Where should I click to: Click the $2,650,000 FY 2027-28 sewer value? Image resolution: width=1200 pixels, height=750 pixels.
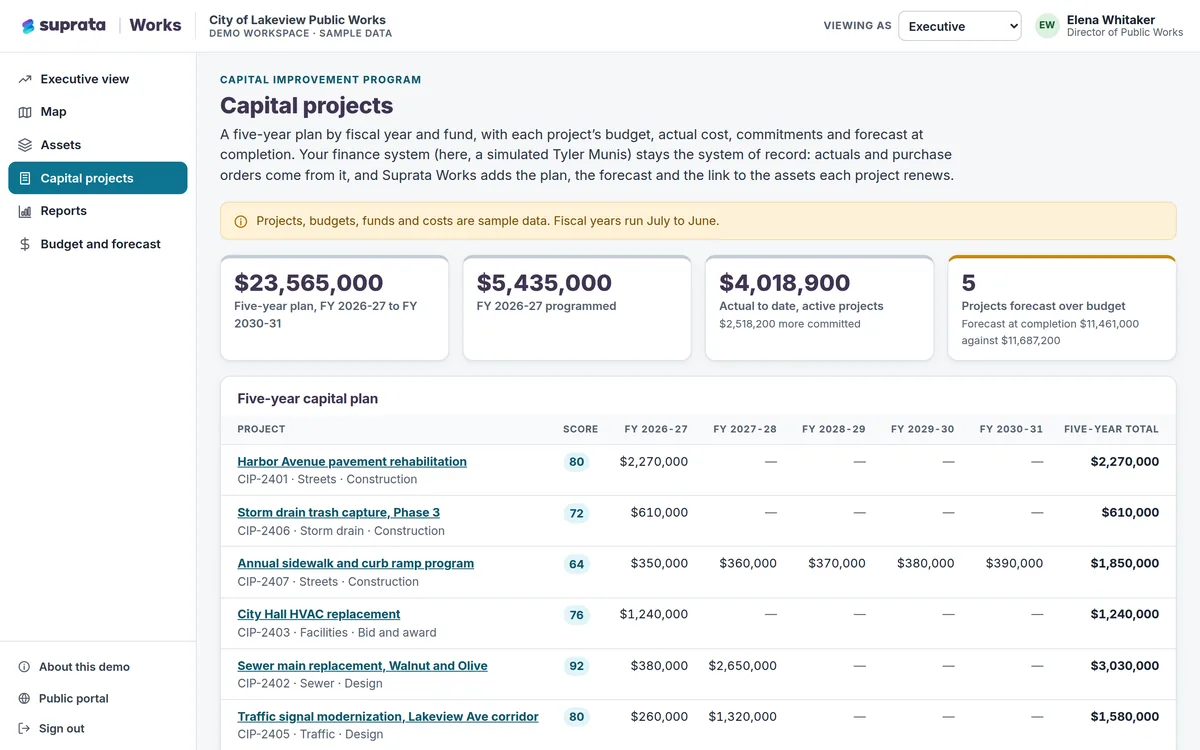coord(743,666)
